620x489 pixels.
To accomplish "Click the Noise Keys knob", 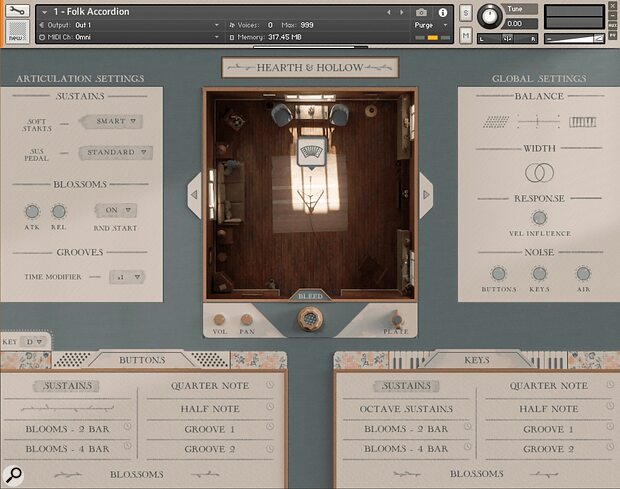I will click(x=539, y=274).
